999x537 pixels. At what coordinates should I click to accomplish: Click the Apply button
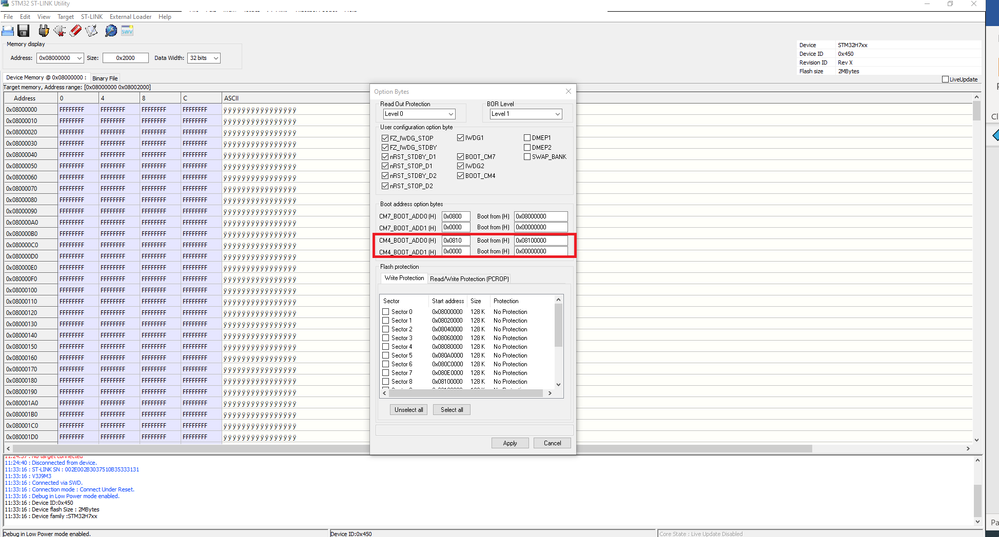click(510, 443)
